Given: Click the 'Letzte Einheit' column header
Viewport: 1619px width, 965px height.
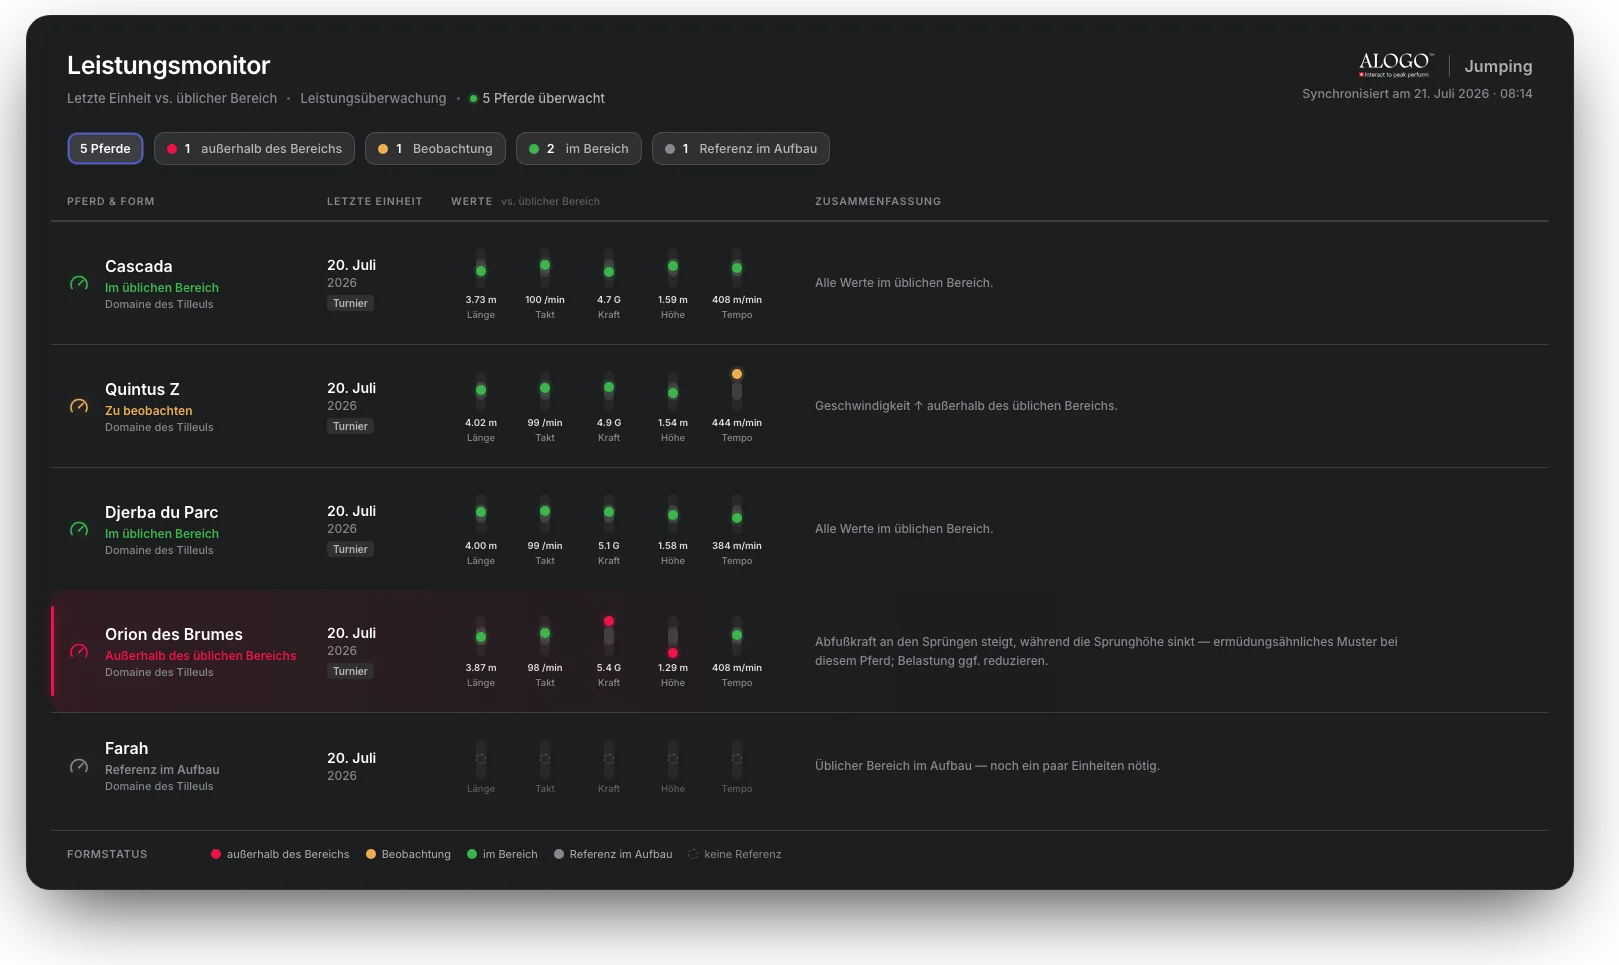Looking at the screenshot, I should click(x=375, y=201).
